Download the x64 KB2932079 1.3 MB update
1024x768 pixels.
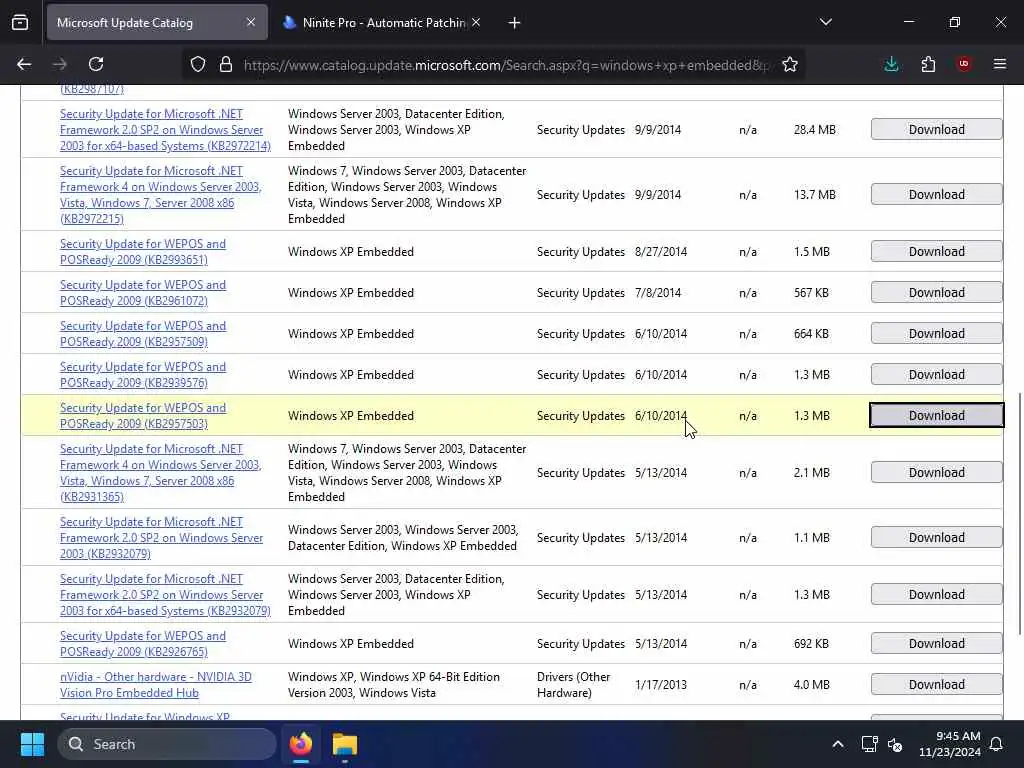tap(936, 594)
